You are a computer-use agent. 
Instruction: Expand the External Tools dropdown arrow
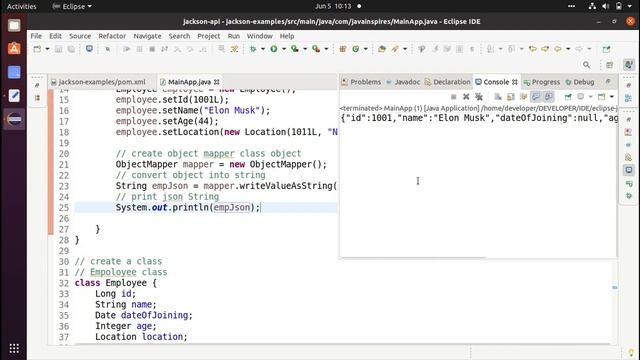326,49
